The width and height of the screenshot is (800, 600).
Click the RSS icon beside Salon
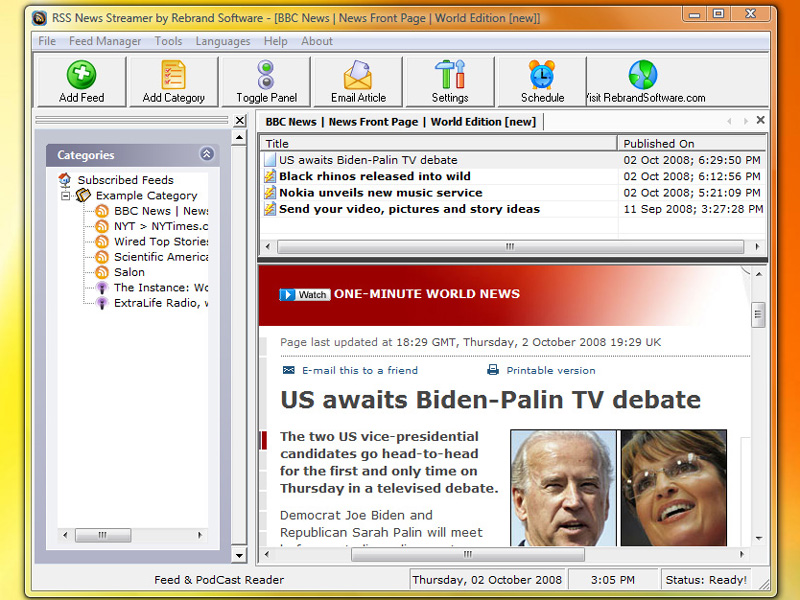[x=102, y=272]
